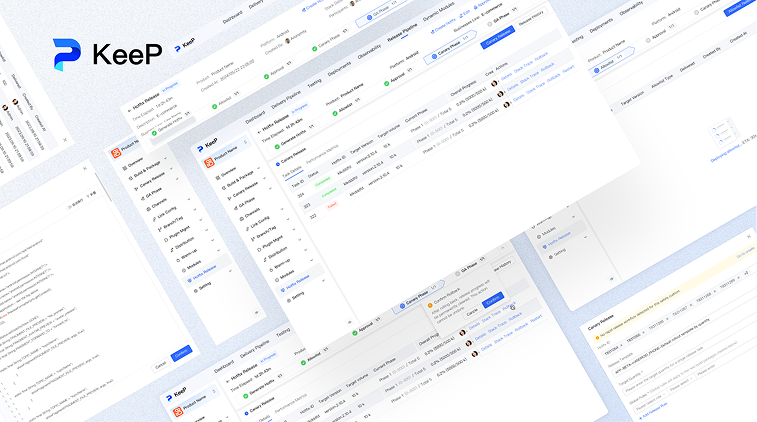This screenshot has width=757, height=422.
Task: Open Observability tab in front window
Action: point(369,52)
